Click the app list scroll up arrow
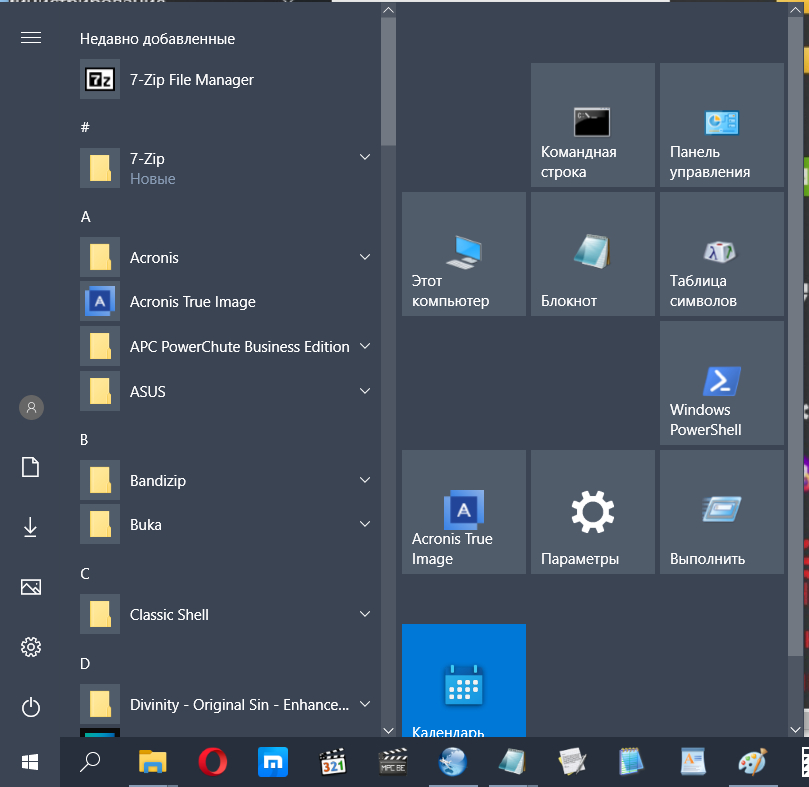 pyautogui.click(x=389, y=10)
